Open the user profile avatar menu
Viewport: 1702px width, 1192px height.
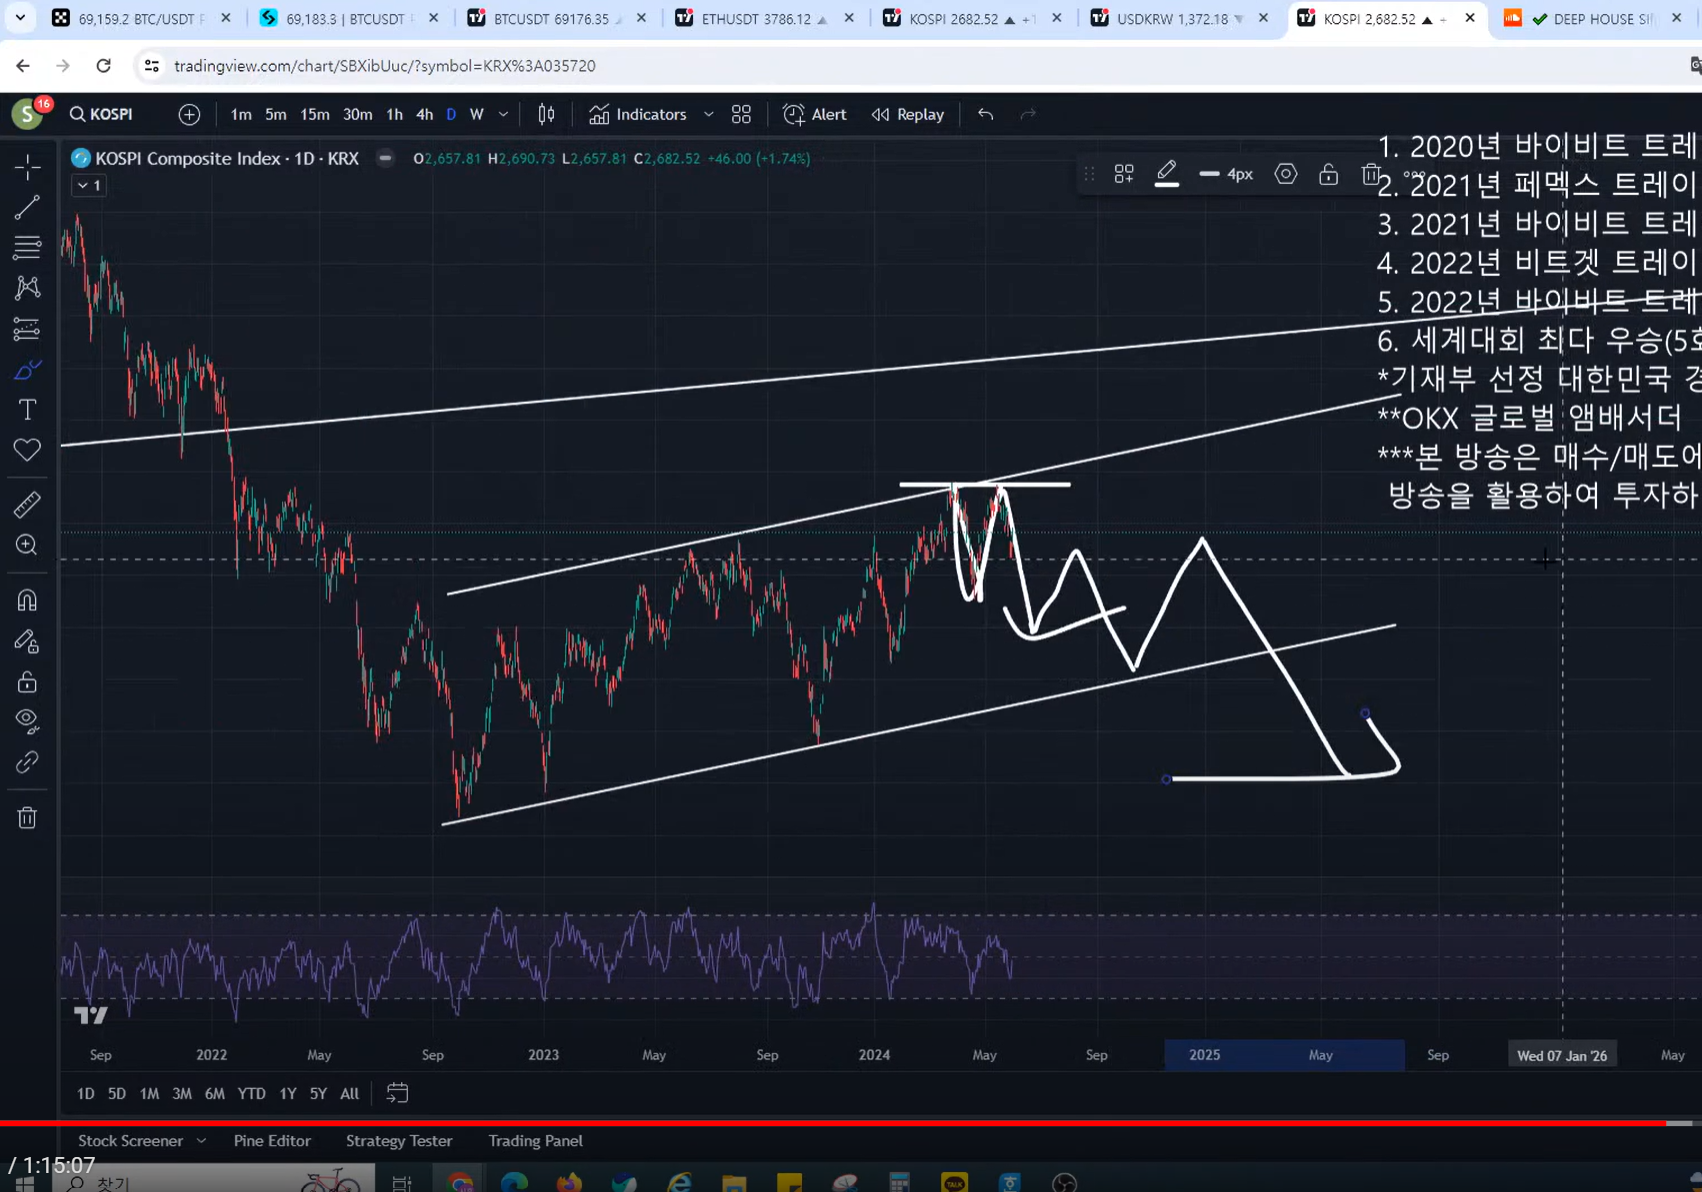point(27,114)
